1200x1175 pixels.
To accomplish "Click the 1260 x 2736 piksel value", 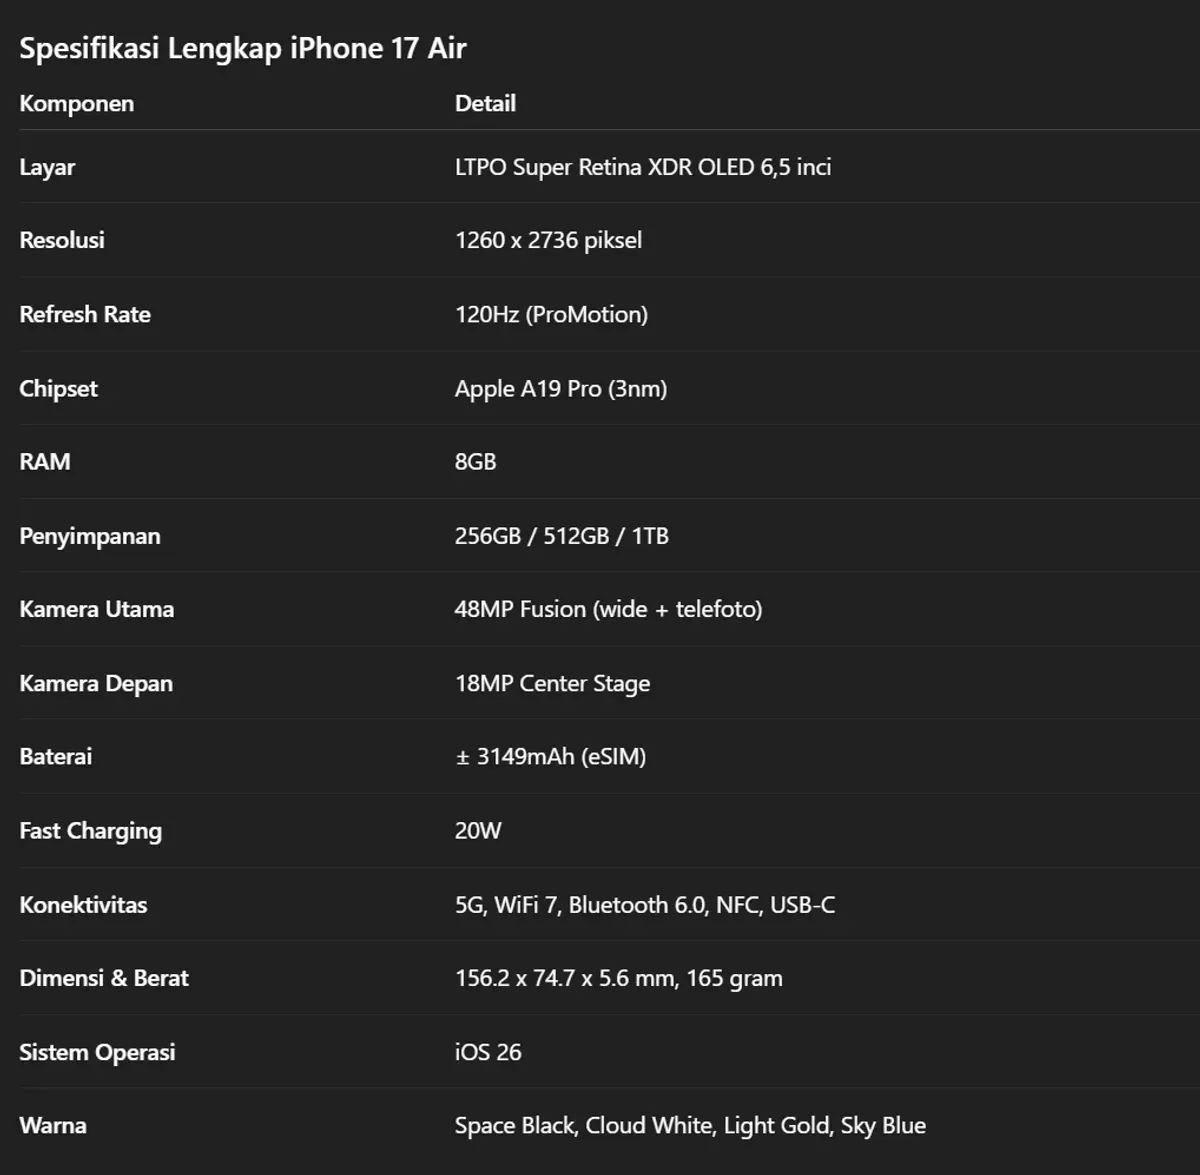I will pyautogui.click(x=548, y=240).
